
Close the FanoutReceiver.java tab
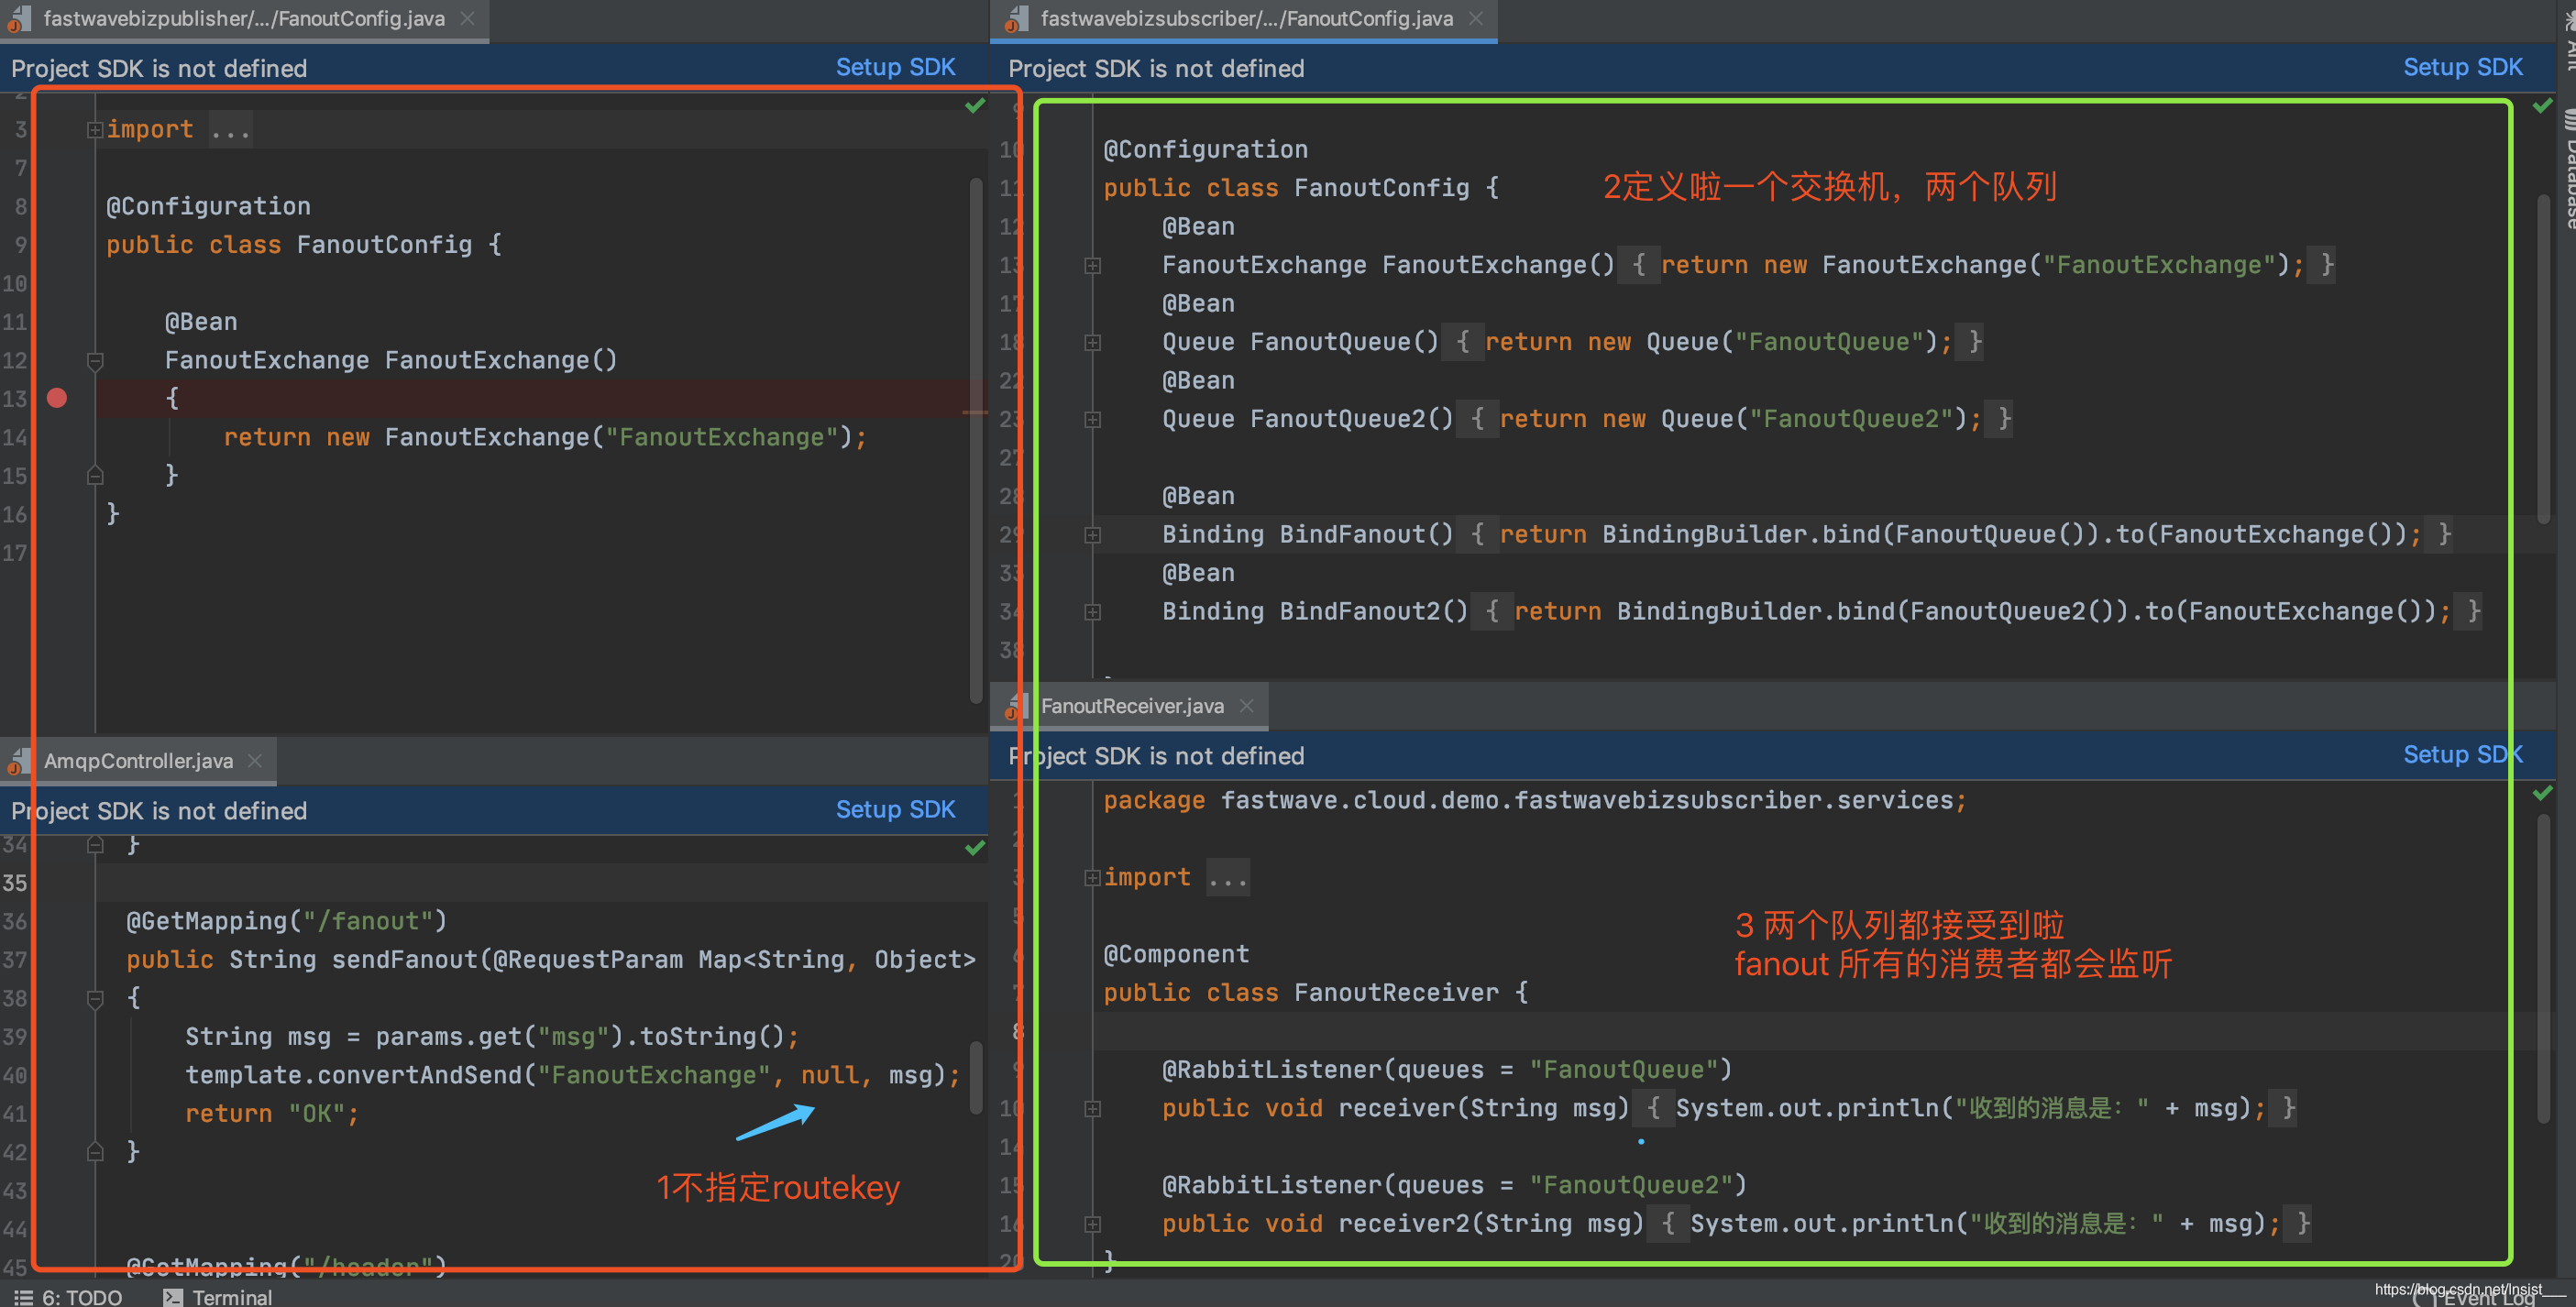coord(1246,706)
